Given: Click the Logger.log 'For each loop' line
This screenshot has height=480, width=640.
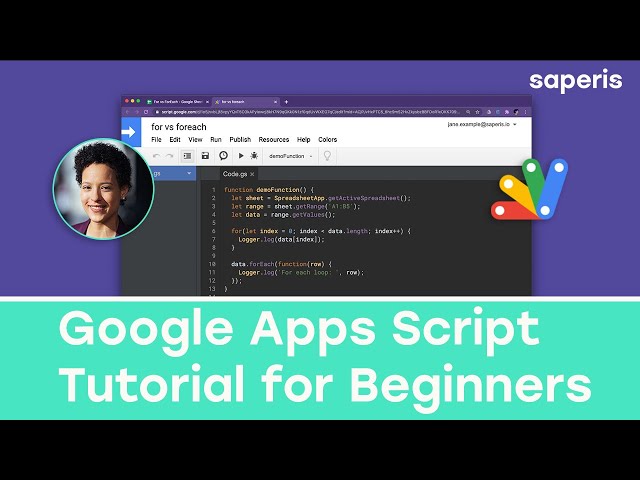Looking at the screenshot, I should (x=301, y=272).
